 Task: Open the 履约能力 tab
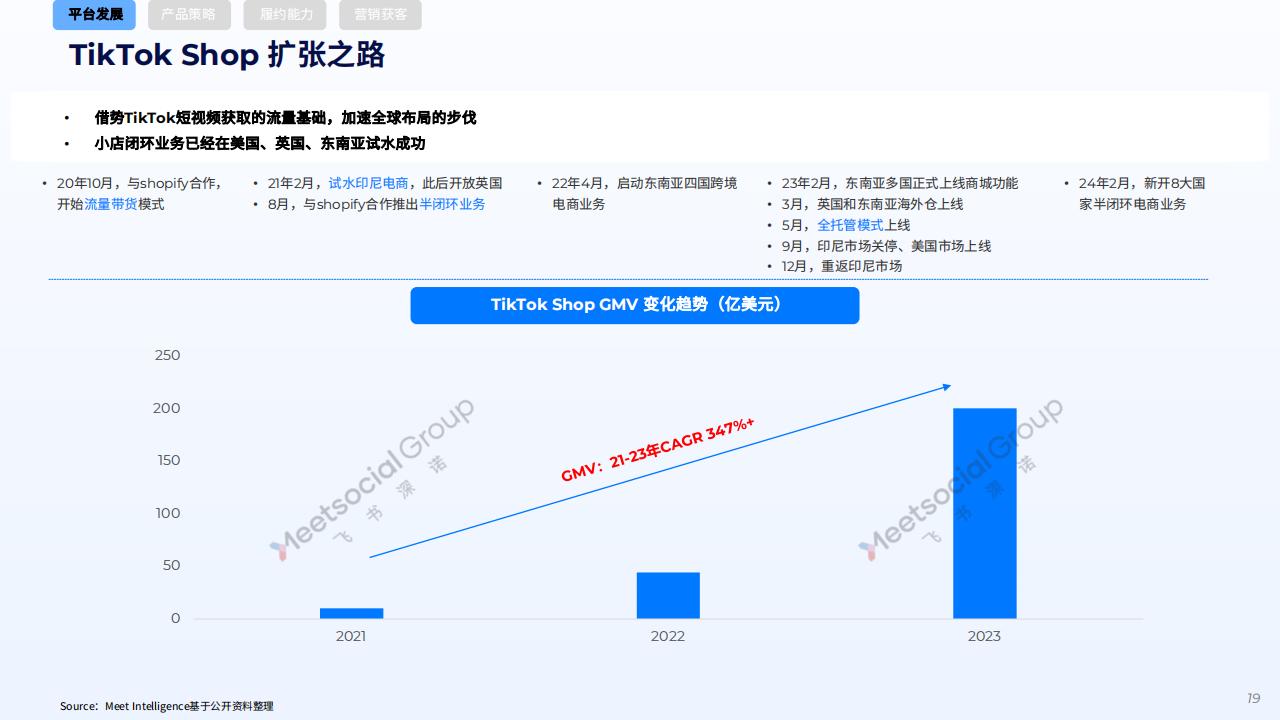click(x=285, y=15)
